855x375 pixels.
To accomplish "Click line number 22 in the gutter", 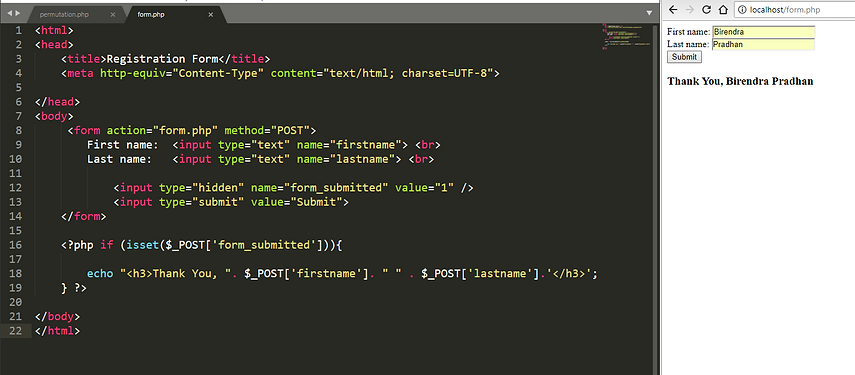I will 15,330.
